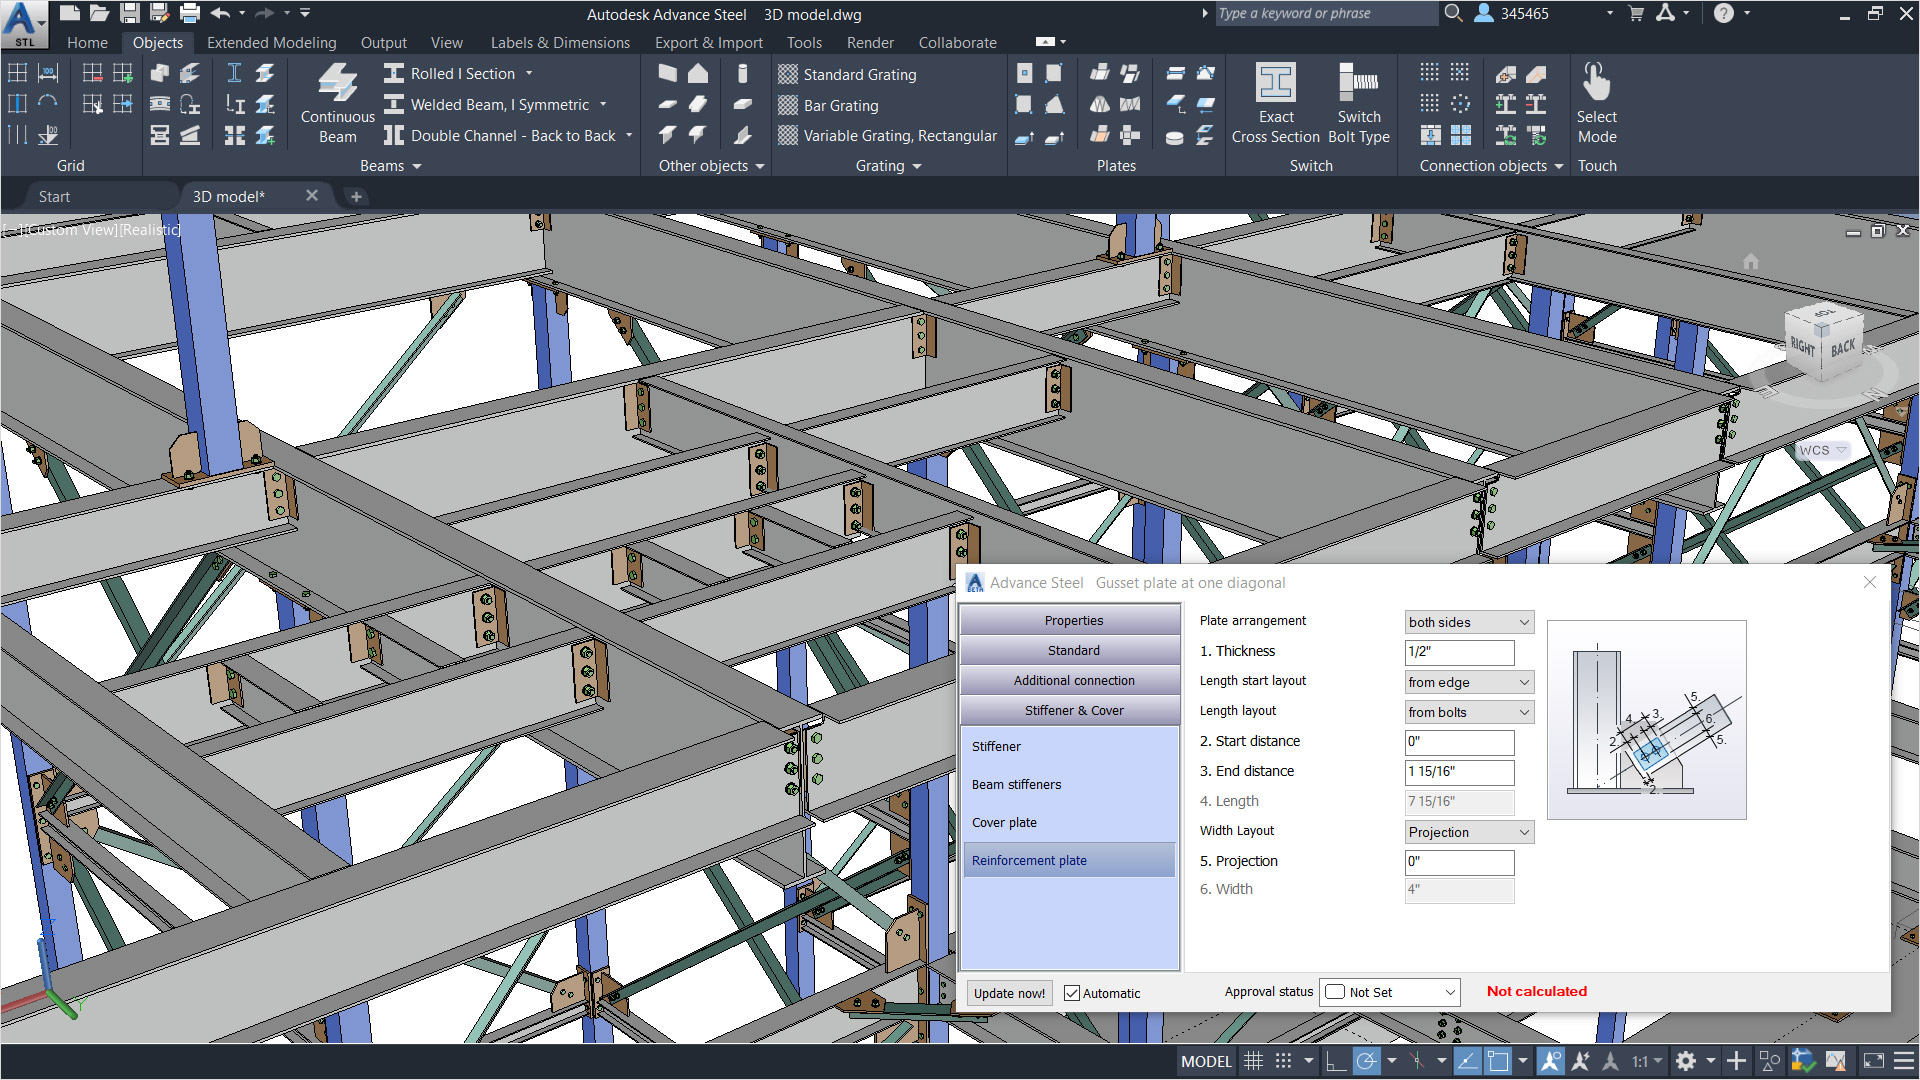Toggle ortho mode in status bar
Image resolution: width=1920 pixels, height=1080 pixels.
point(1335,1061)
